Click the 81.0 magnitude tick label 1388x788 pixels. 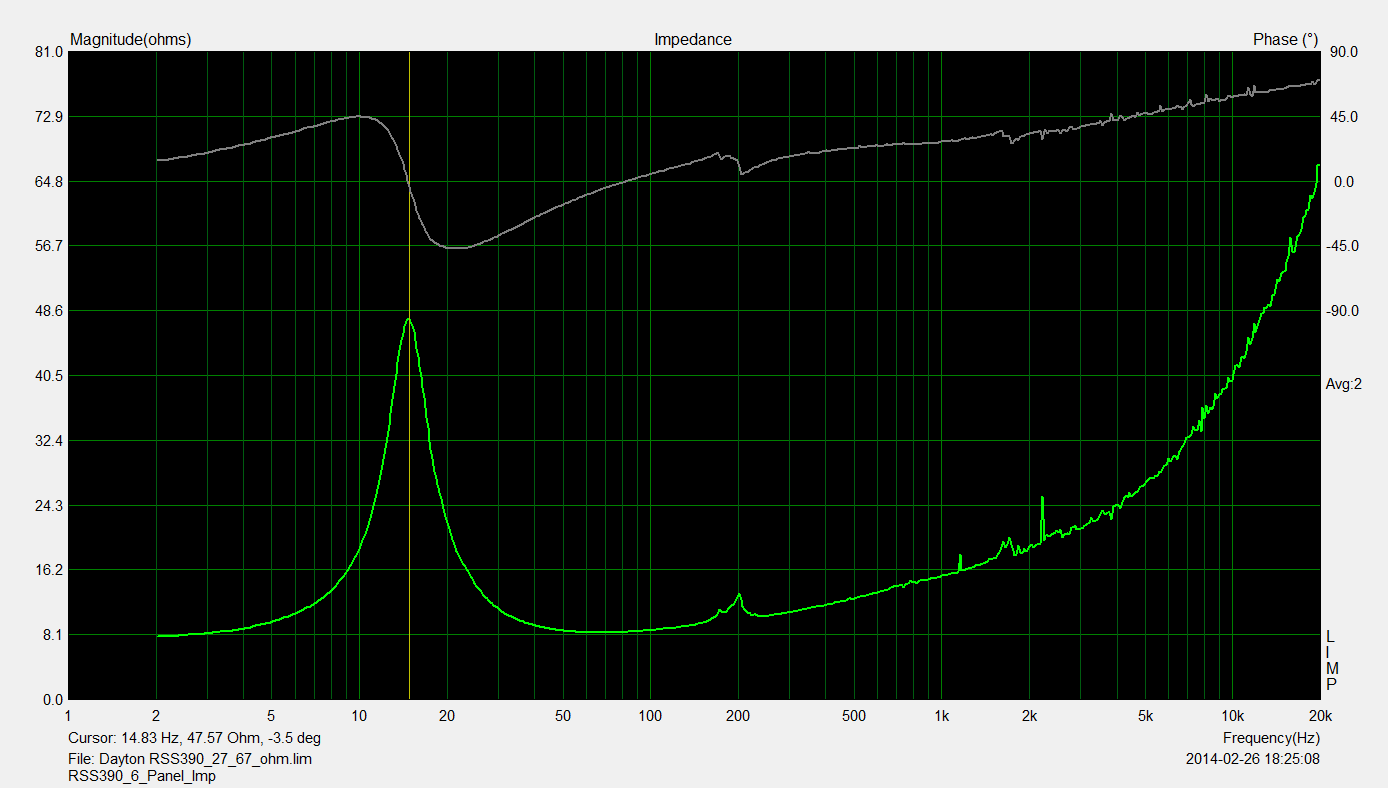pyautogui.click(x=48, y=52)
